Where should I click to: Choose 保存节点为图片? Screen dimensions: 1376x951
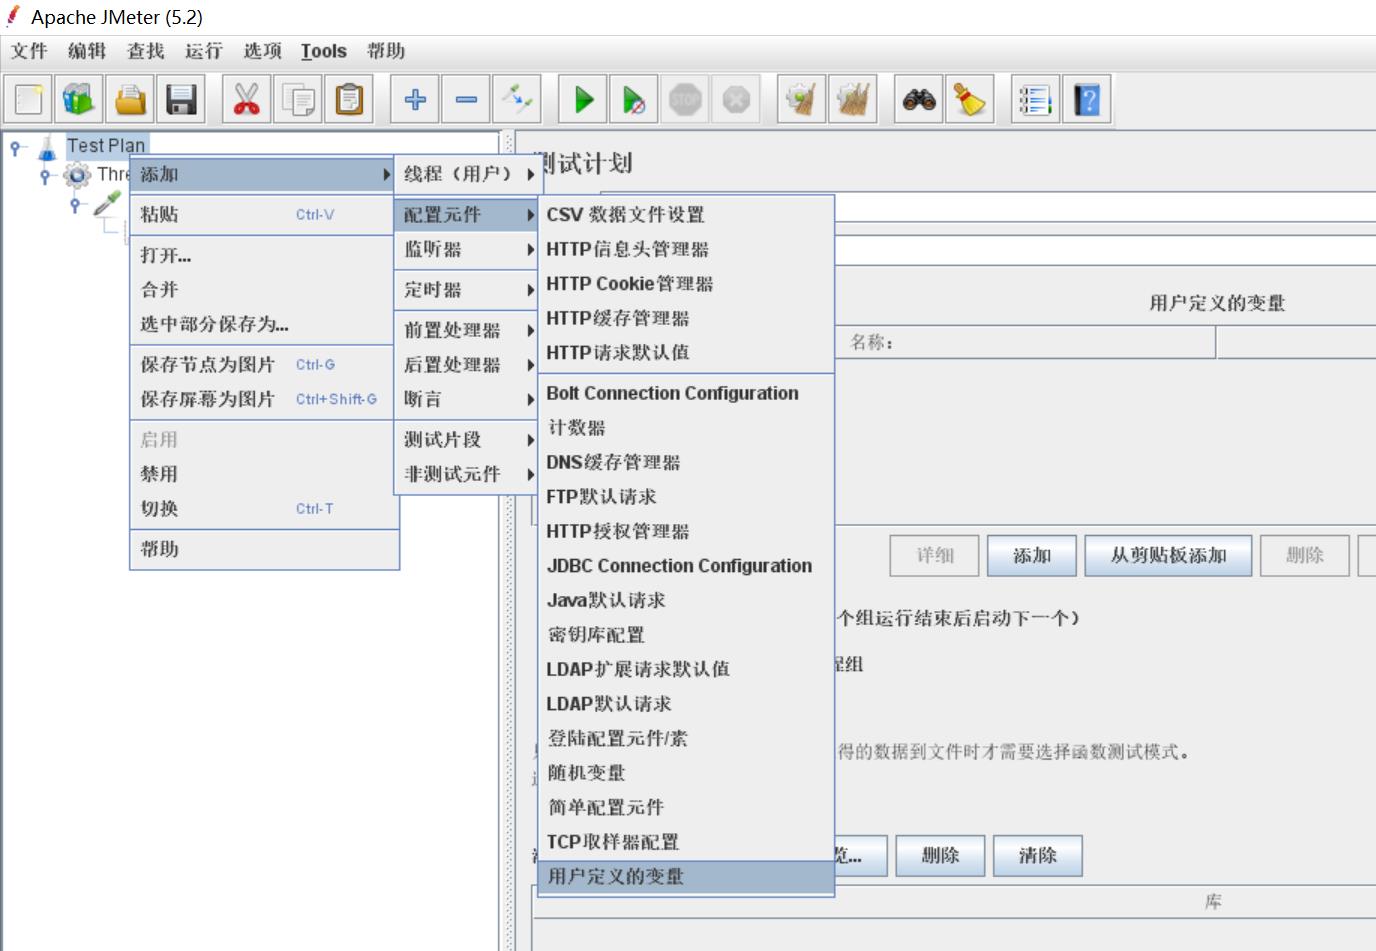pyautogui.click(x=264, y=365)
